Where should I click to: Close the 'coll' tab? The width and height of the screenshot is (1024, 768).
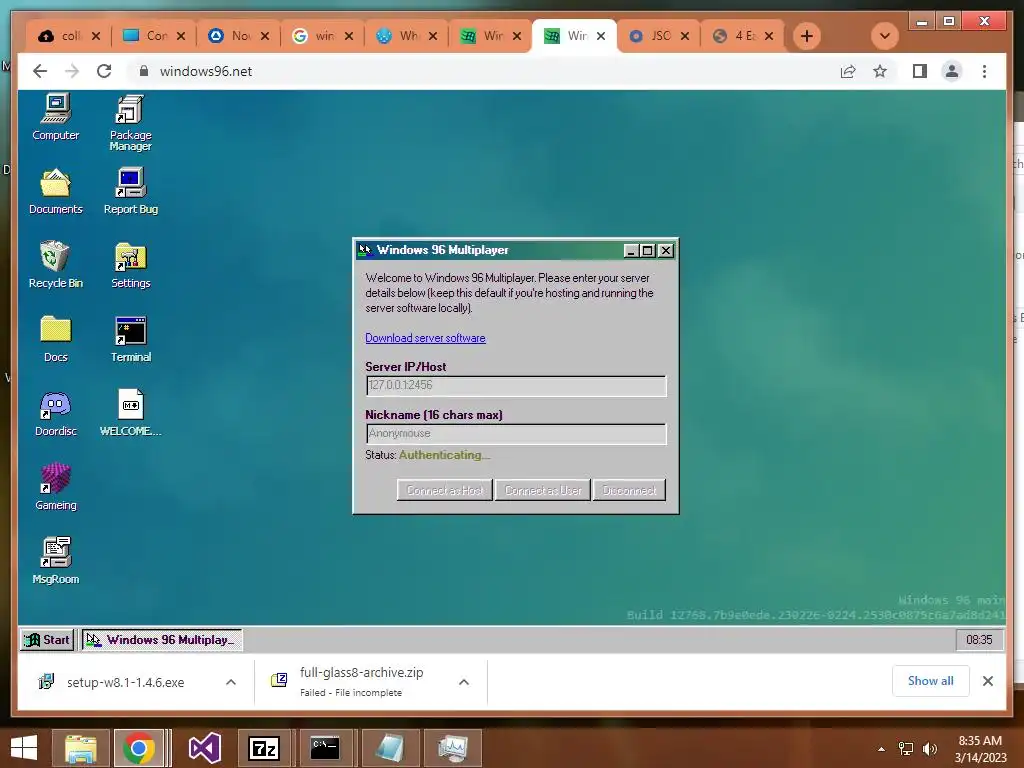point(96,36)
